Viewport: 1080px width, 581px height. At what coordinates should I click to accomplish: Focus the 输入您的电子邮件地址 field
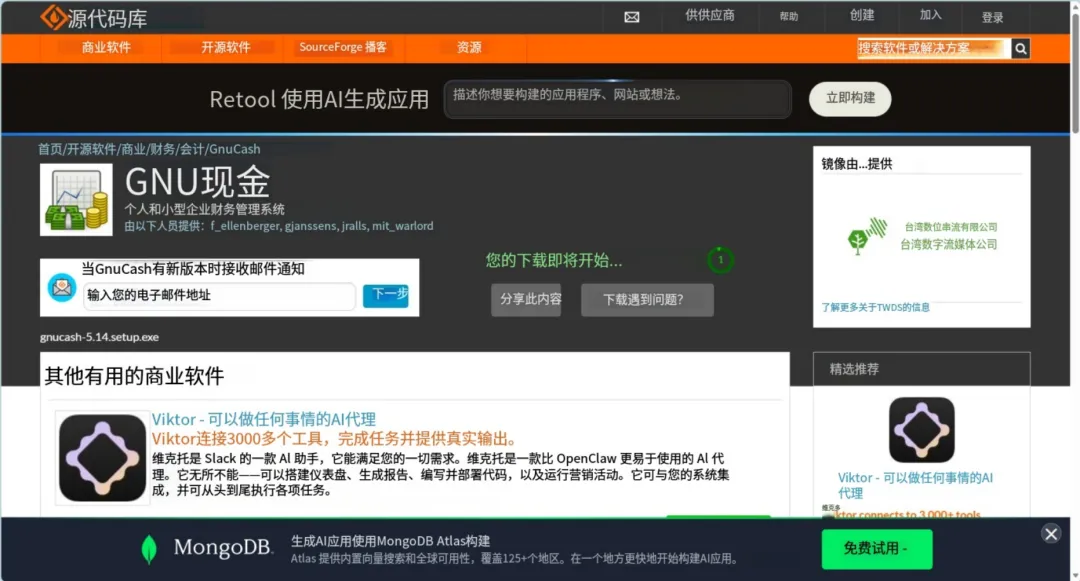point(219,295)
